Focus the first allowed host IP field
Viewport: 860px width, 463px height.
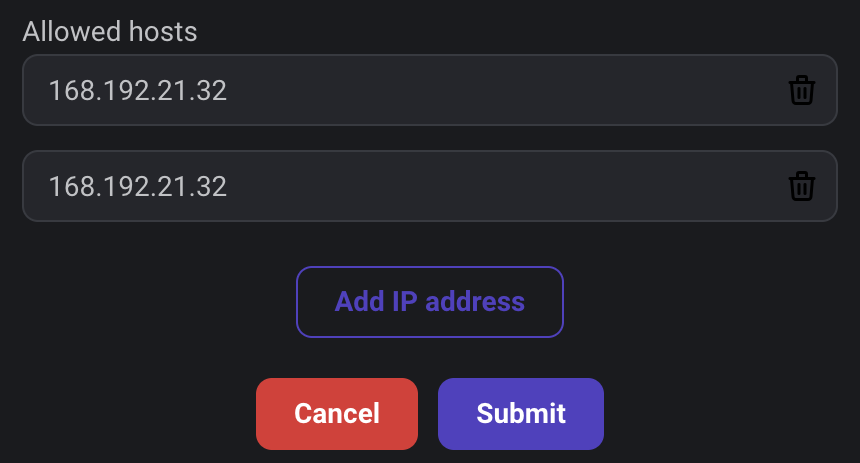click(429, 90)
